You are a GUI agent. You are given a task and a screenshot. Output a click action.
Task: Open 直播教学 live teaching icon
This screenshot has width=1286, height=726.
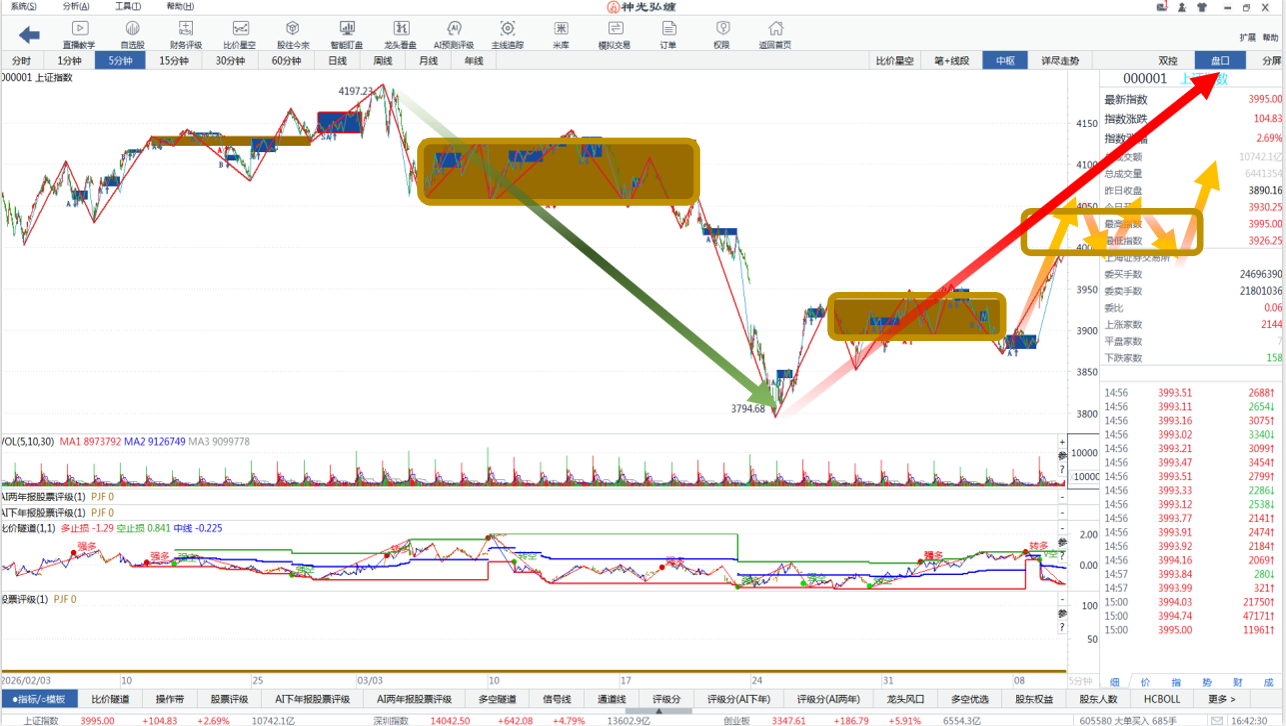point(79,33)
